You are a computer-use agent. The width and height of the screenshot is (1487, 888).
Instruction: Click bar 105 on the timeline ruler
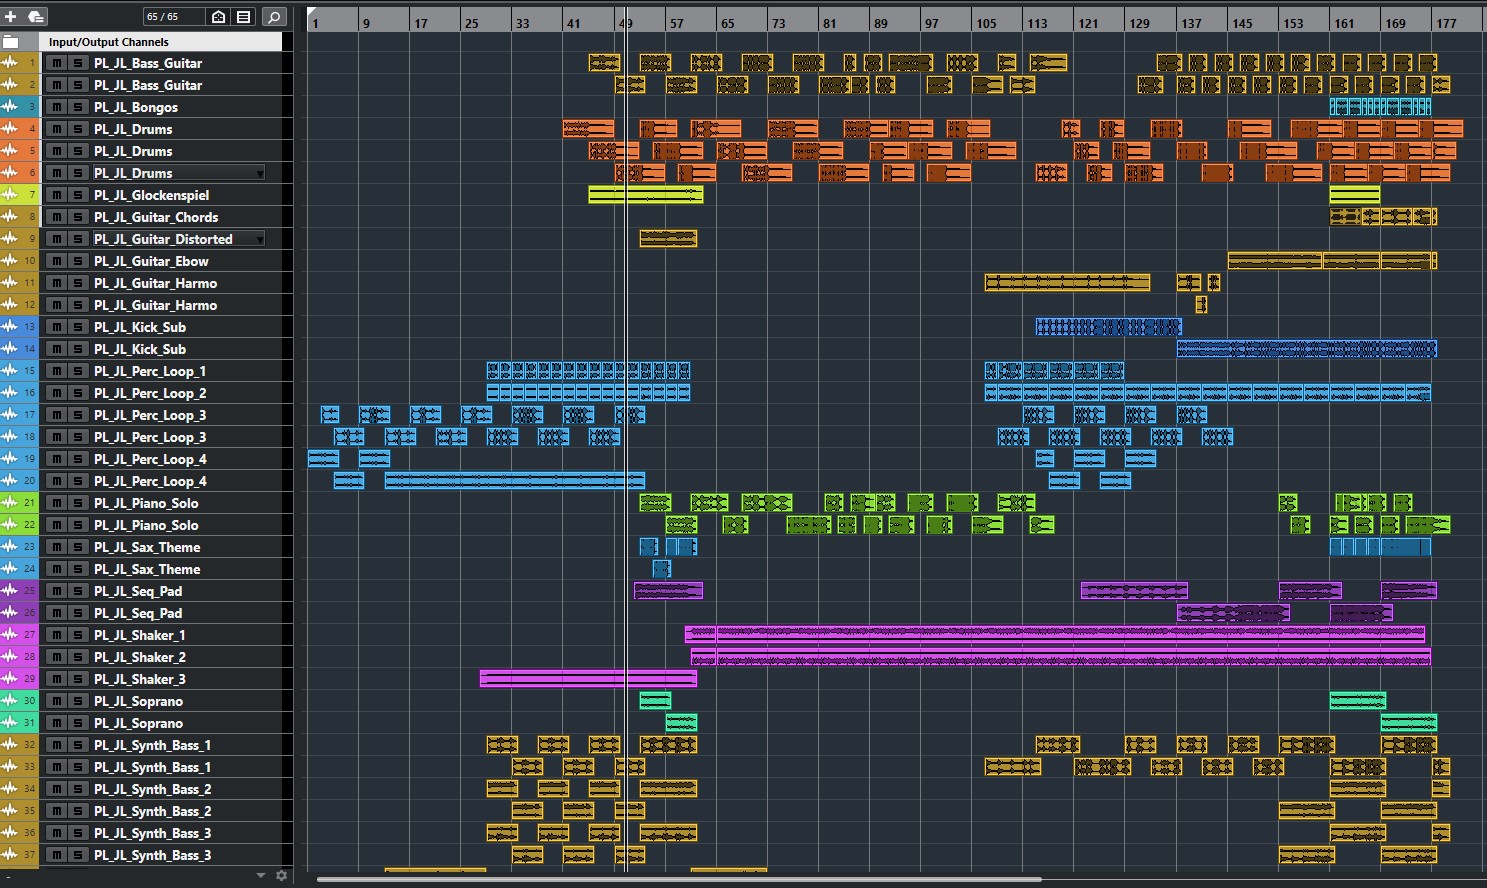pos(986,22)
